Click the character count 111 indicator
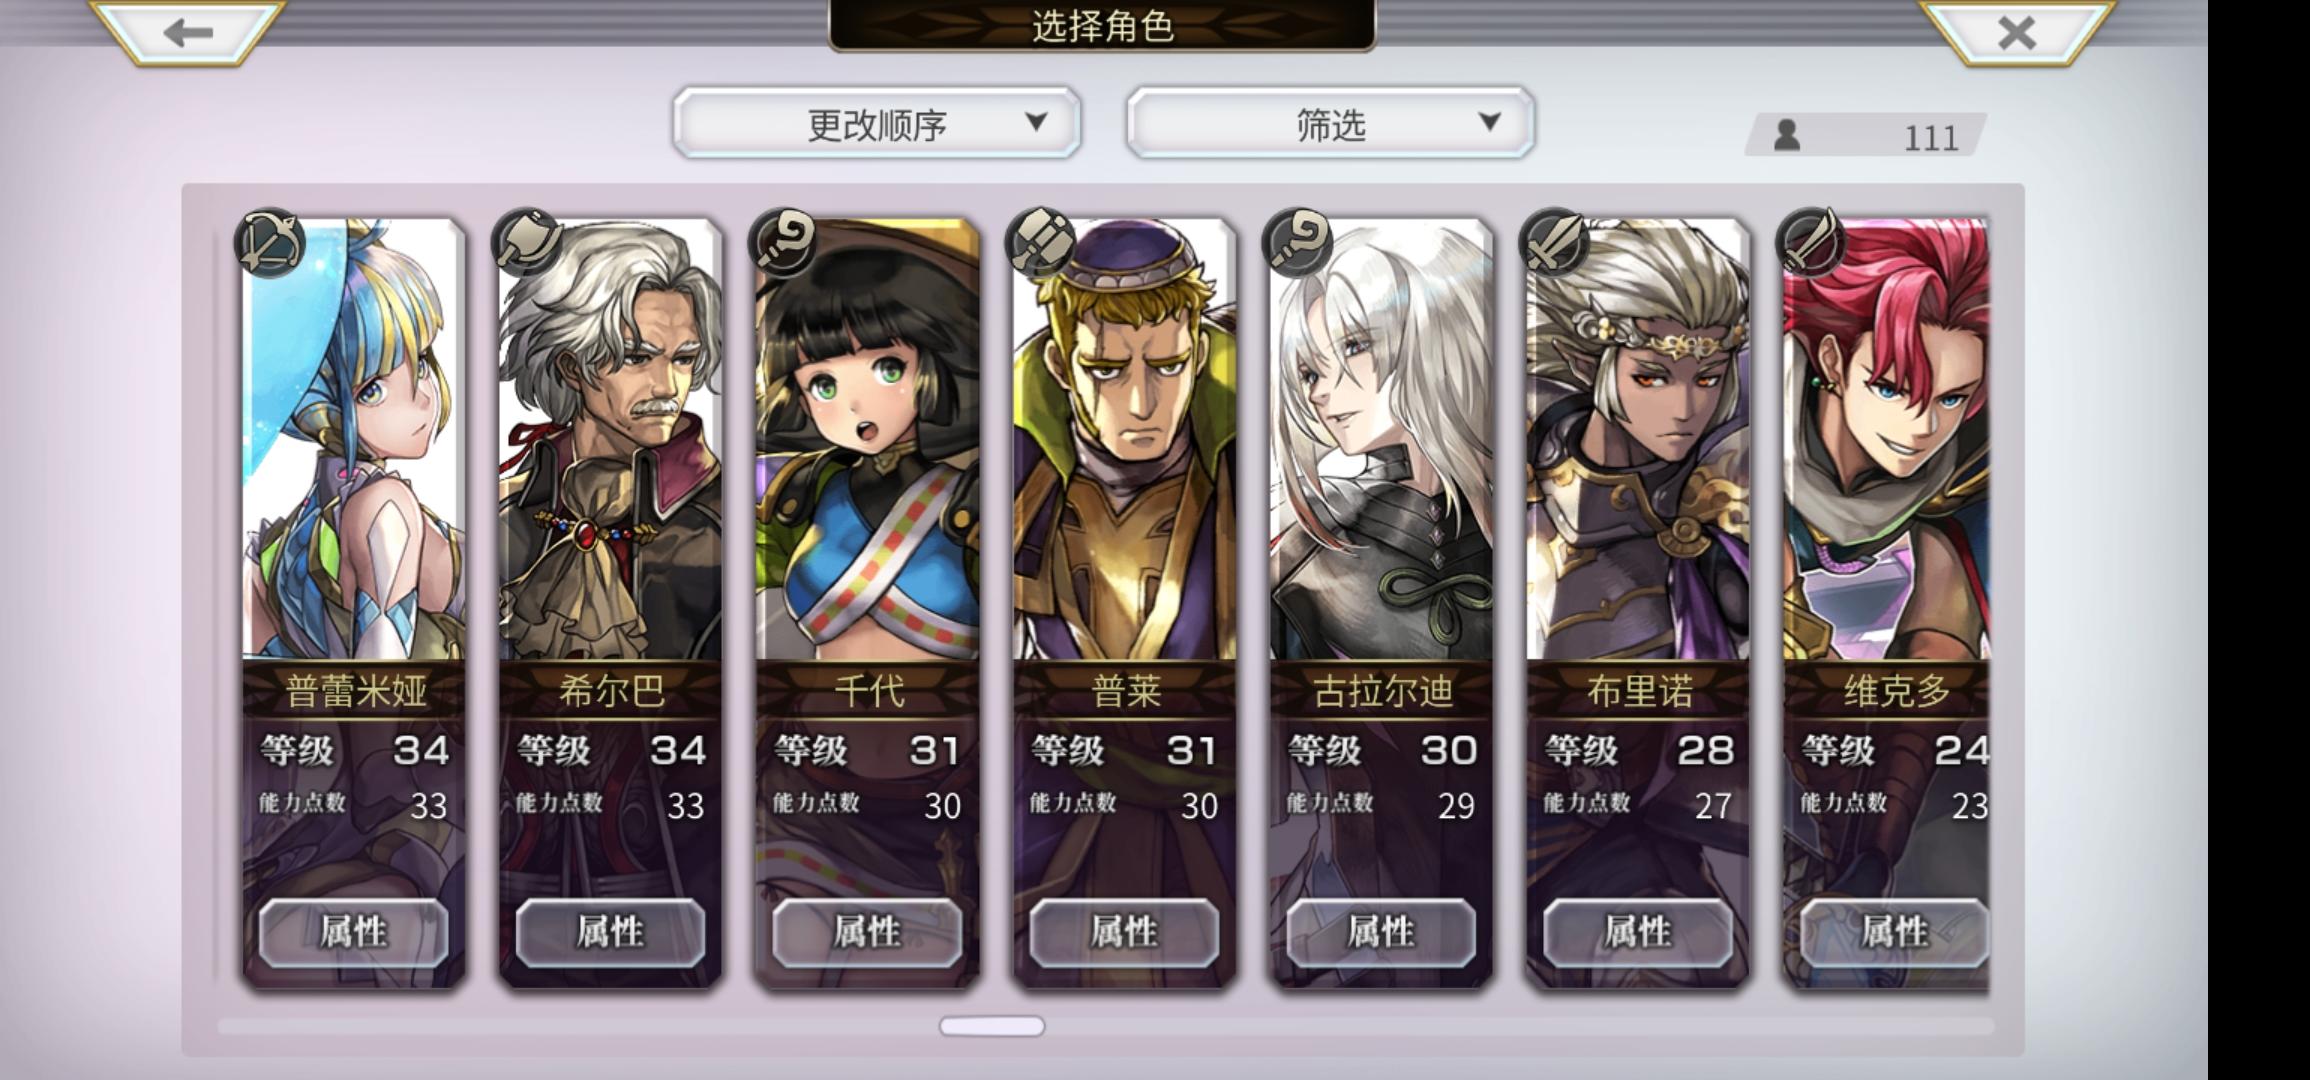This screenshot has width=2310, height=1080. click(x=1866, y=136)
